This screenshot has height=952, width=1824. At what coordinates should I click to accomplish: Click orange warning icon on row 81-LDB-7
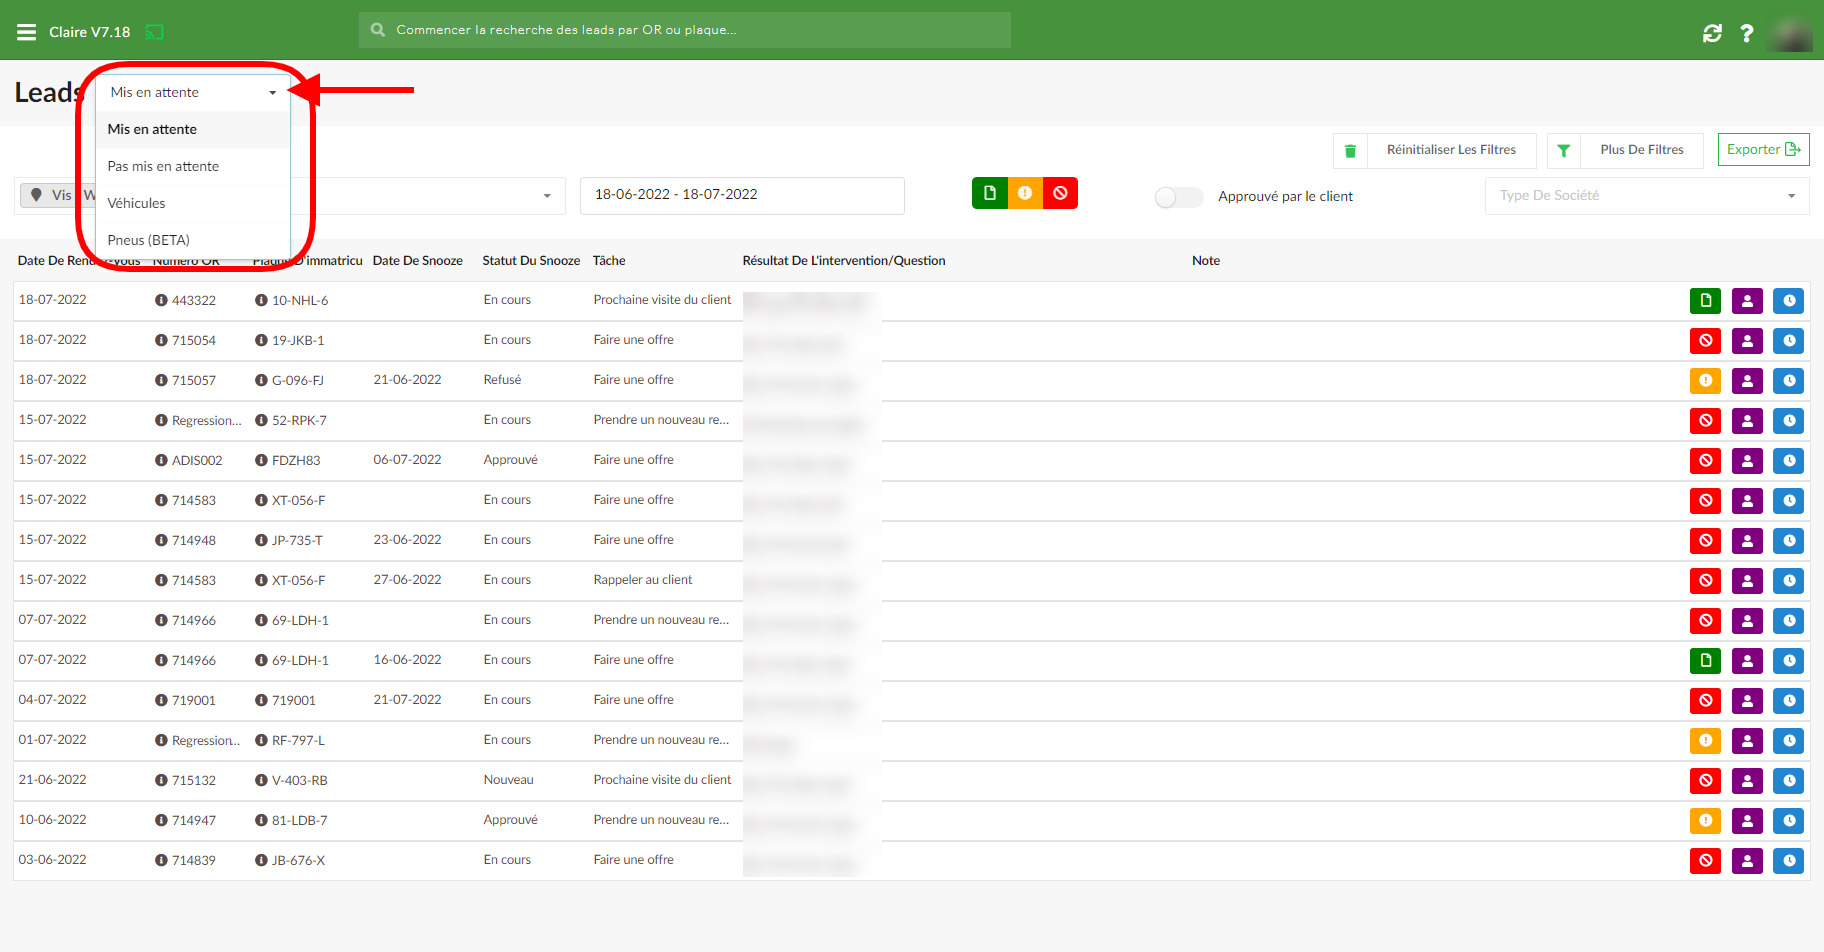pos(1705,821)
